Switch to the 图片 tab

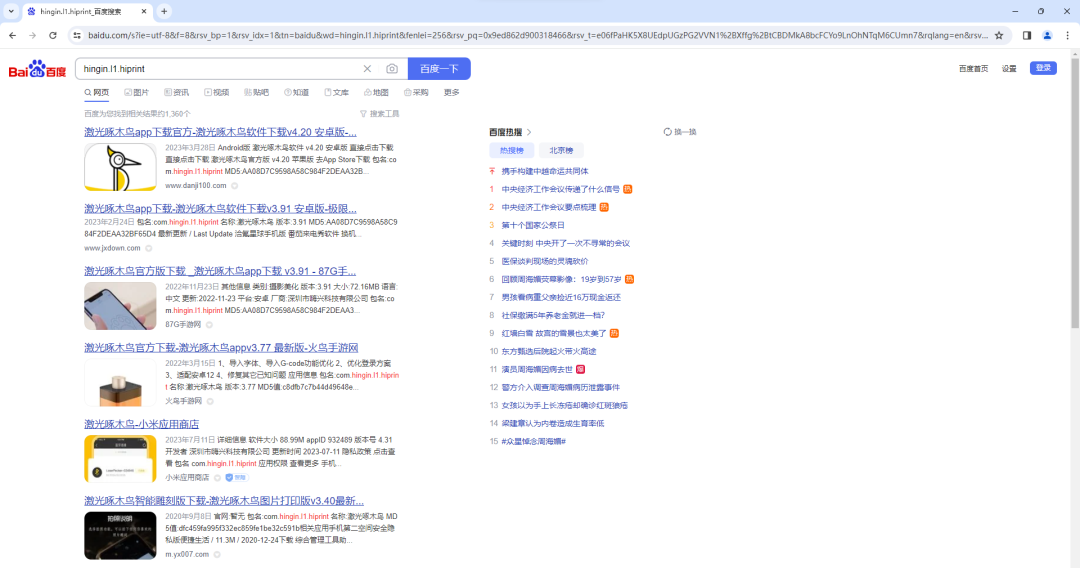click(136, 92)
